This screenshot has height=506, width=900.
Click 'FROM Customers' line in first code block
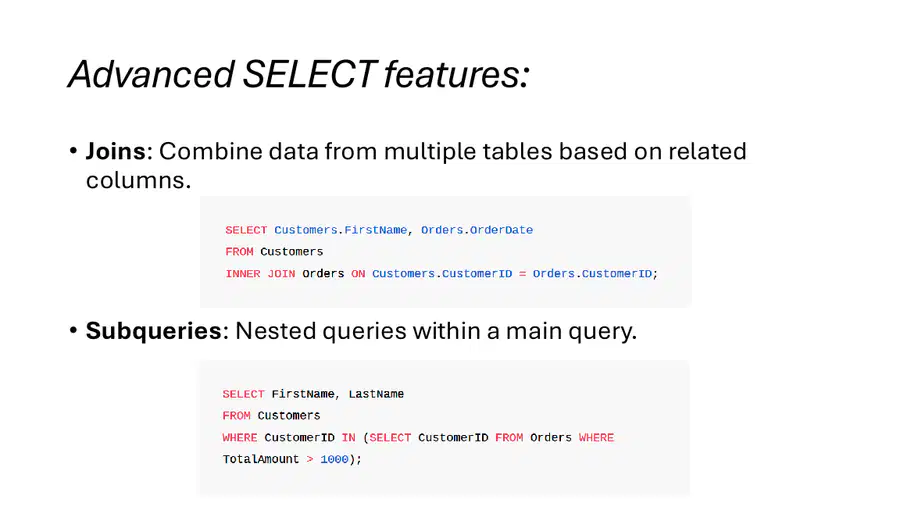(x=274, y=252)
